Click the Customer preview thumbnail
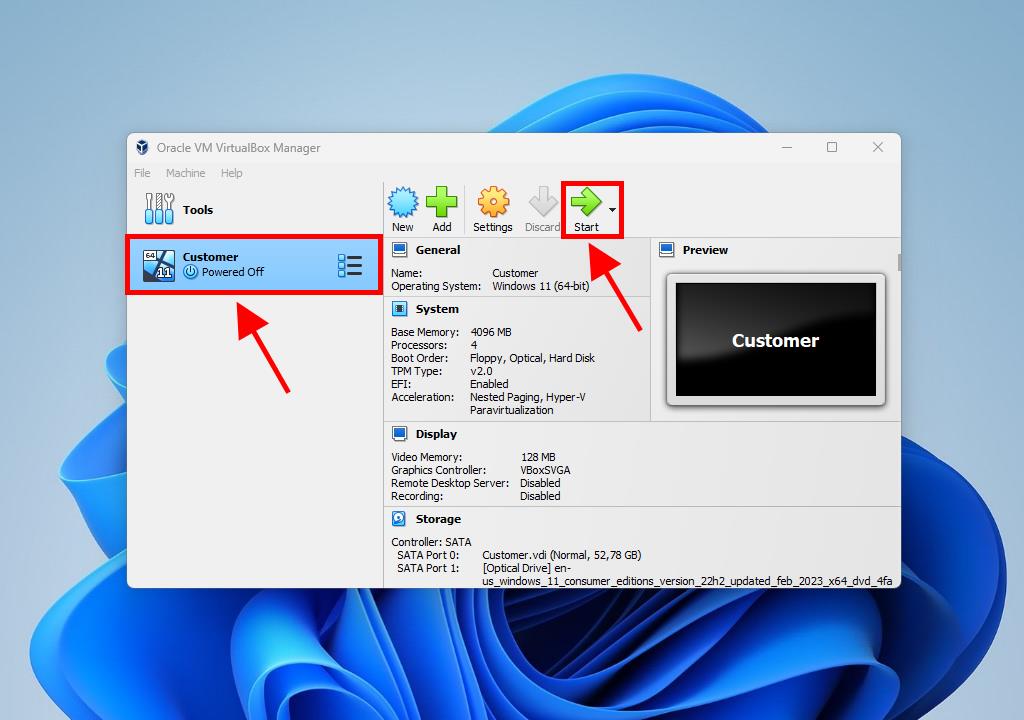This screenshot has width=1024, height=720. (x=775, y=340)
